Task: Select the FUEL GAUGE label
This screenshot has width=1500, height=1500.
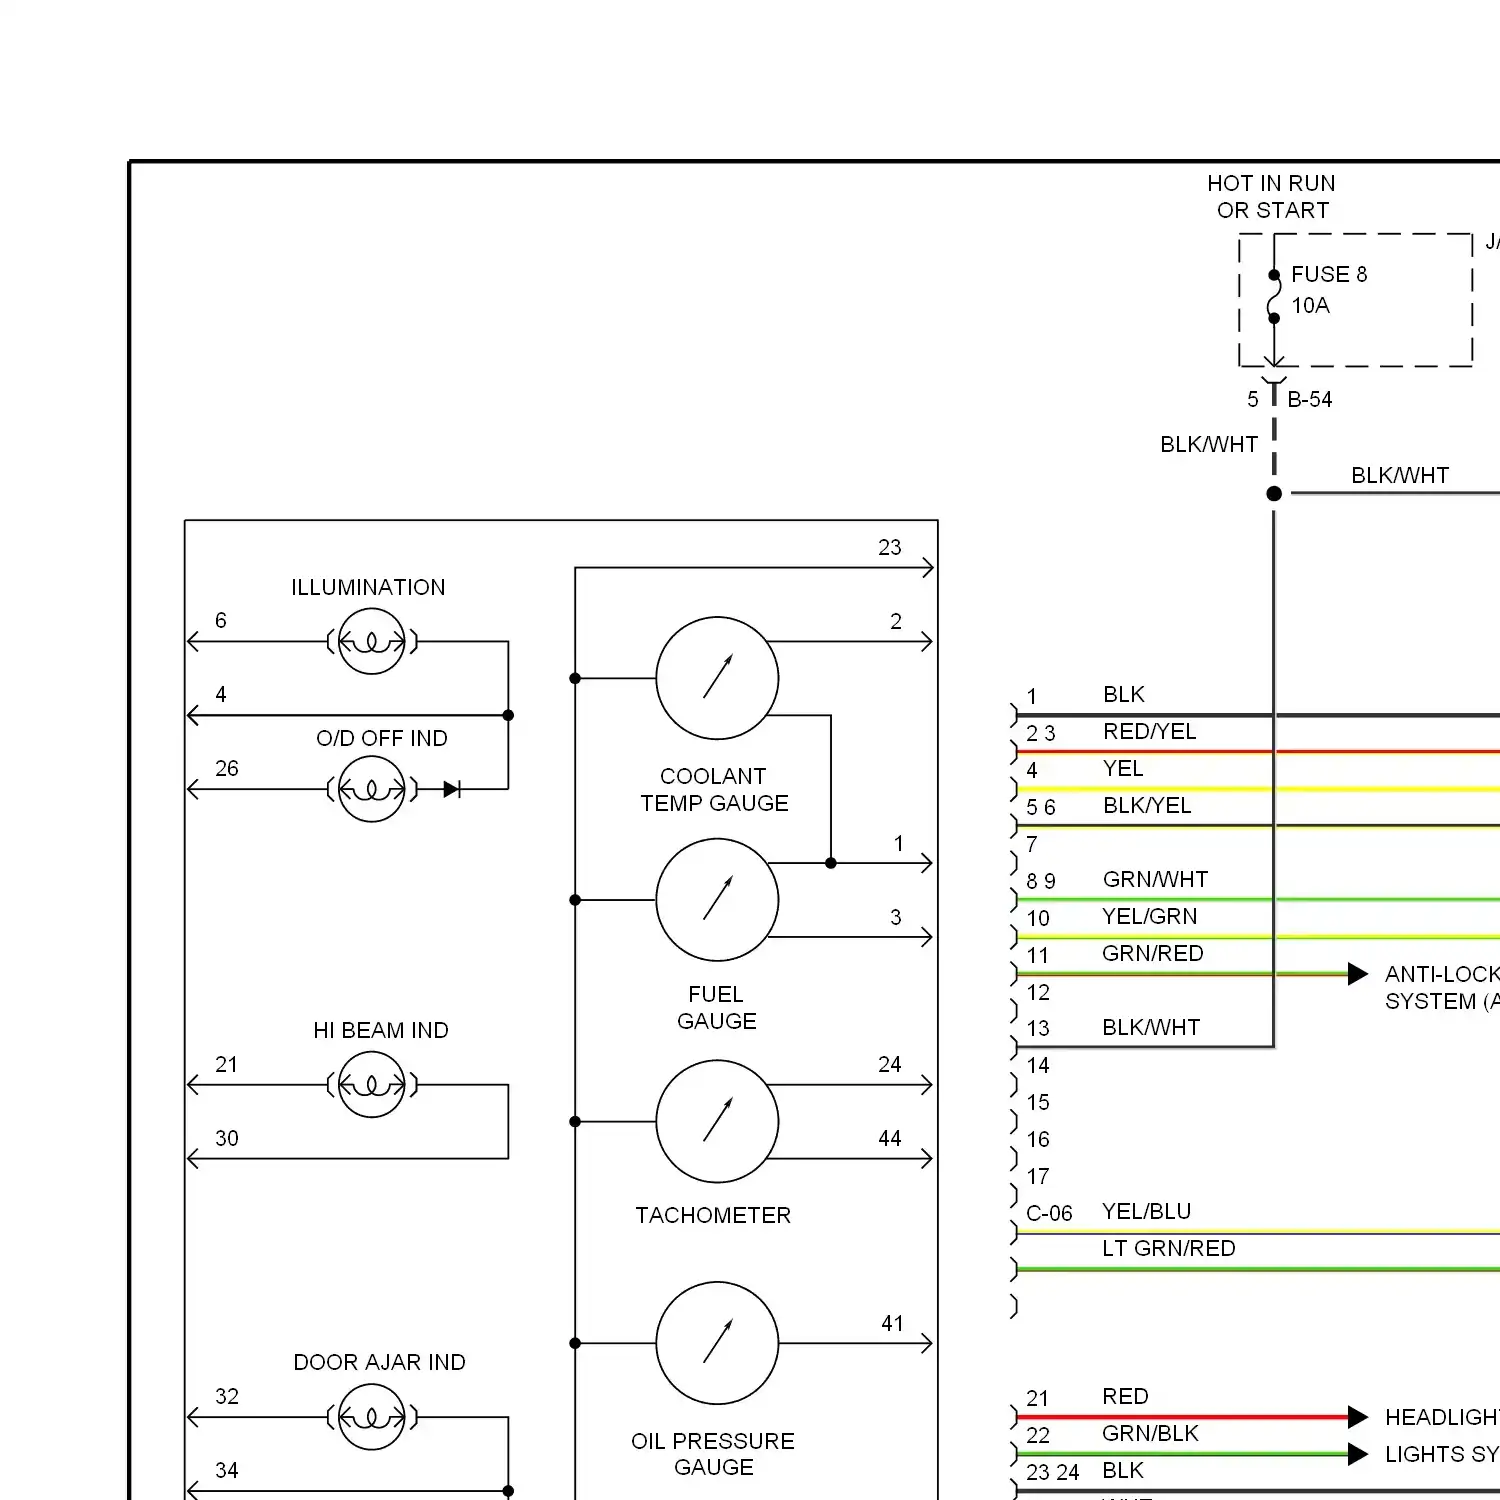Action: [717, 1008]
